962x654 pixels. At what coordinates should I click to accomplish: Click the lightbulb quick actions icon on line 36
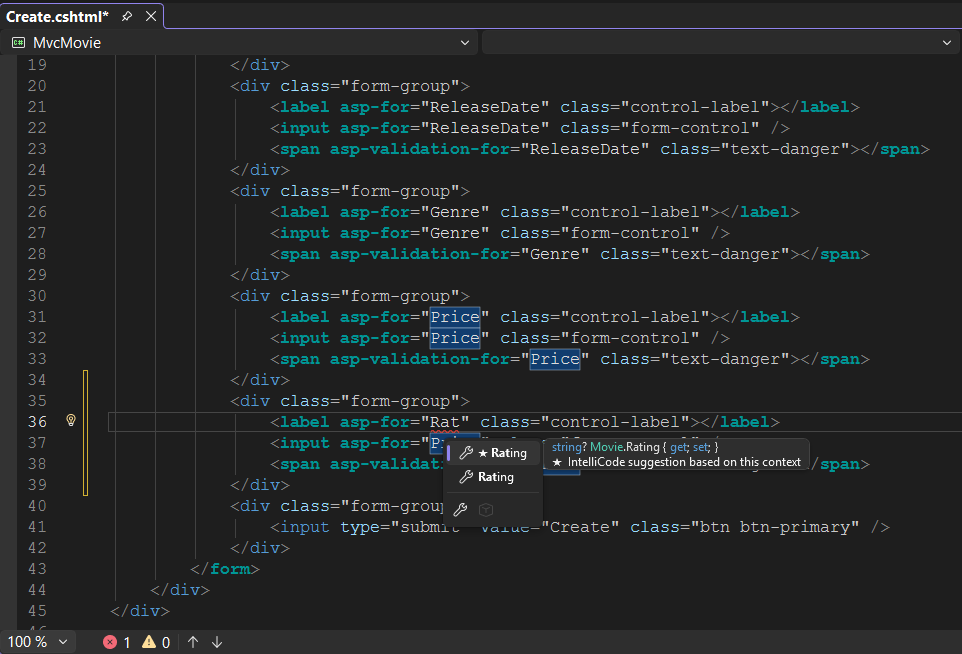pos(71,420)
